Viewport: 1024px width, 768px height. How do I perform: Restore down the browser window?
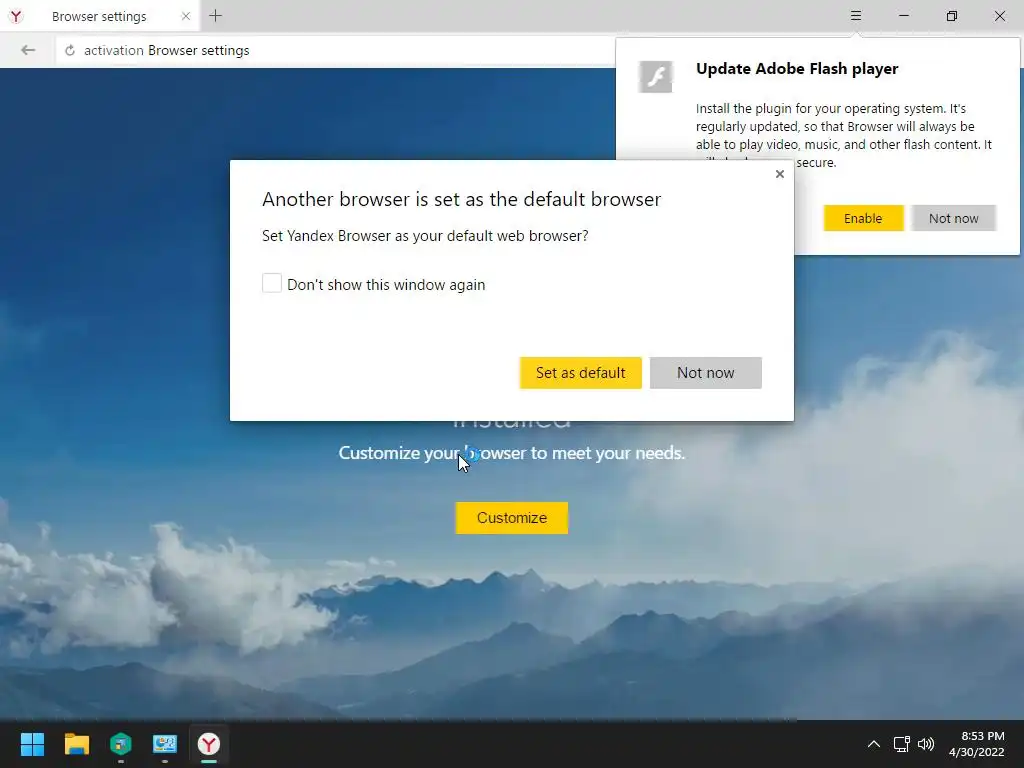pyautogui.click(x=952, y=16)
